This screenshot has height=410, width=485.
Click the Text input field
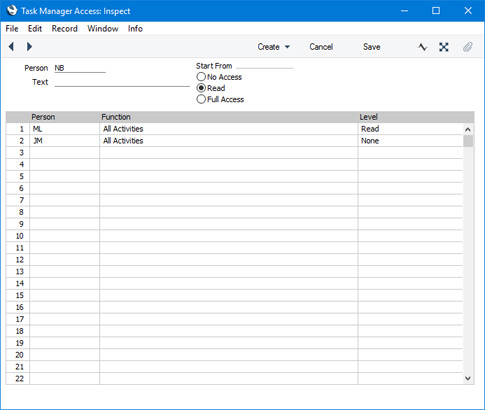pos(122,82)
